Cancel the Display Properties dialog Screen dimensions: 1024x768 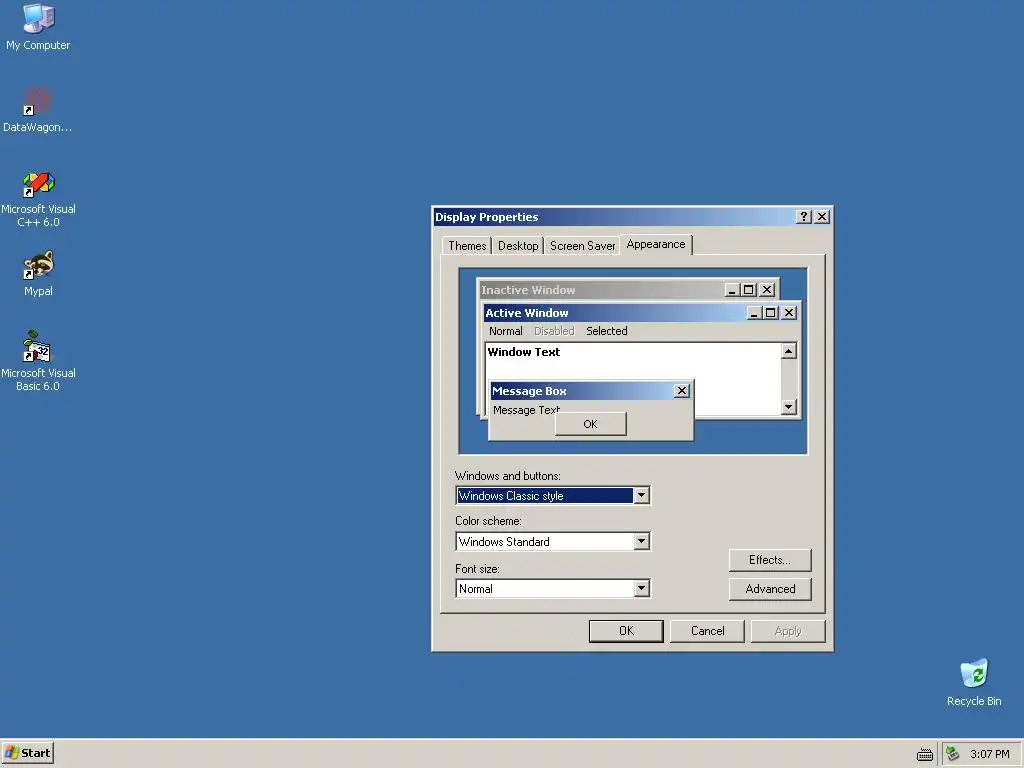[707, 631]
